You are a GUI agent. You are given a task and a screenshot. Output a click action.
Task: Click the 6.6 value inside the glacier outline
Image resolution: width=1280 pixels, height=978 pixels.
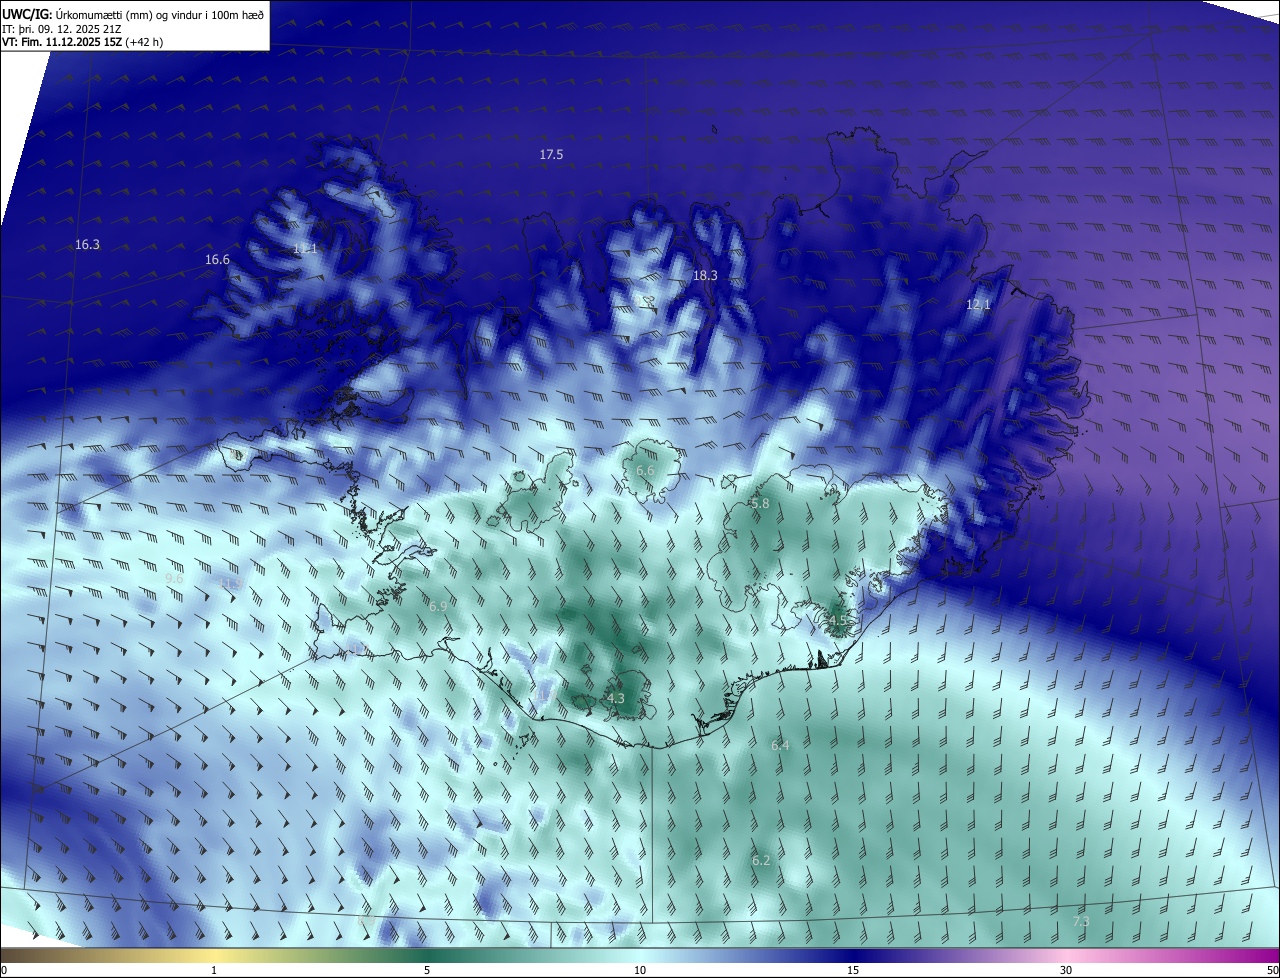click(645, 471)
